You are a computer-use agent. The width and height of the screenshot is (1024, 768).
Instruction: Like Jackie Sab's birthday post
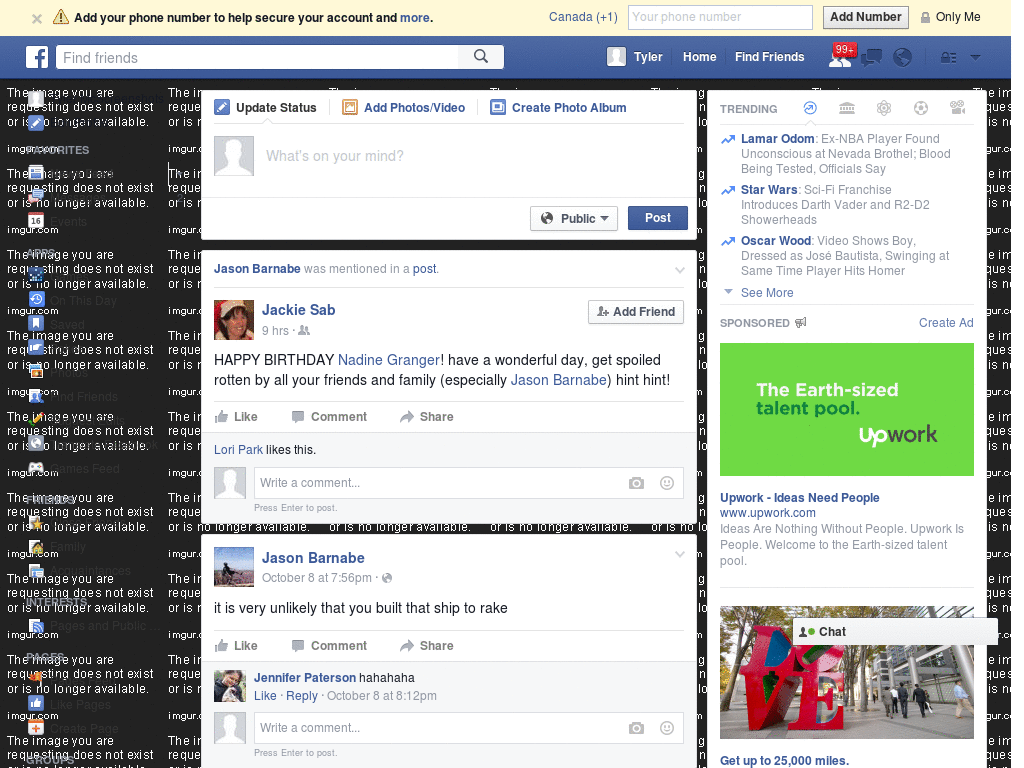coord(236,417)
